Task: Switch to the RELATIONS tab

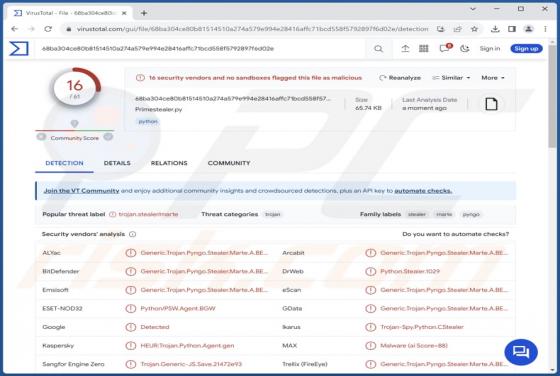Action: tap(169, 163)
